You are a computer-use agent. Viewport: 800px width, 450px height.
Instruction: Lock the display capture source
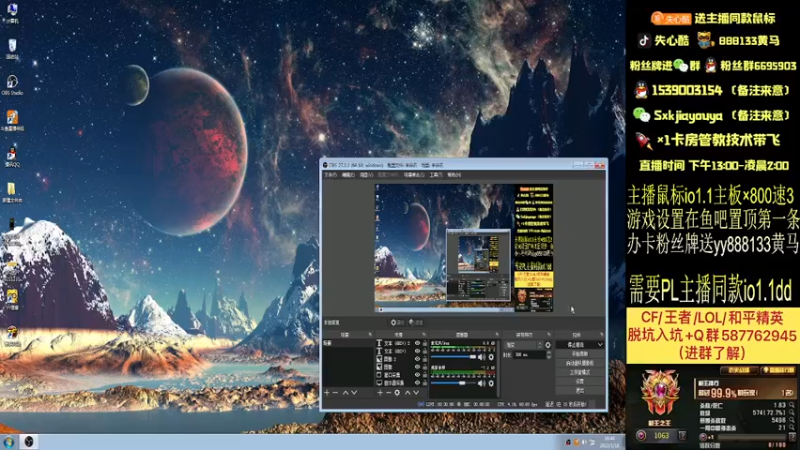pyautogui.click(x=425, y=383)
